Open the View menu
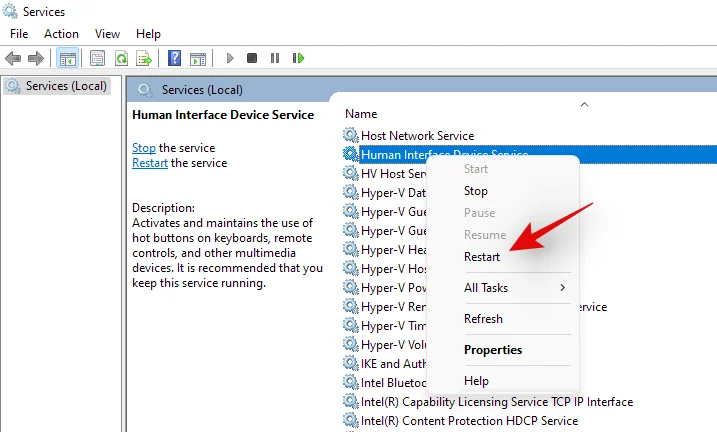This screenshot has height=432, width=717. click(107, 34)
